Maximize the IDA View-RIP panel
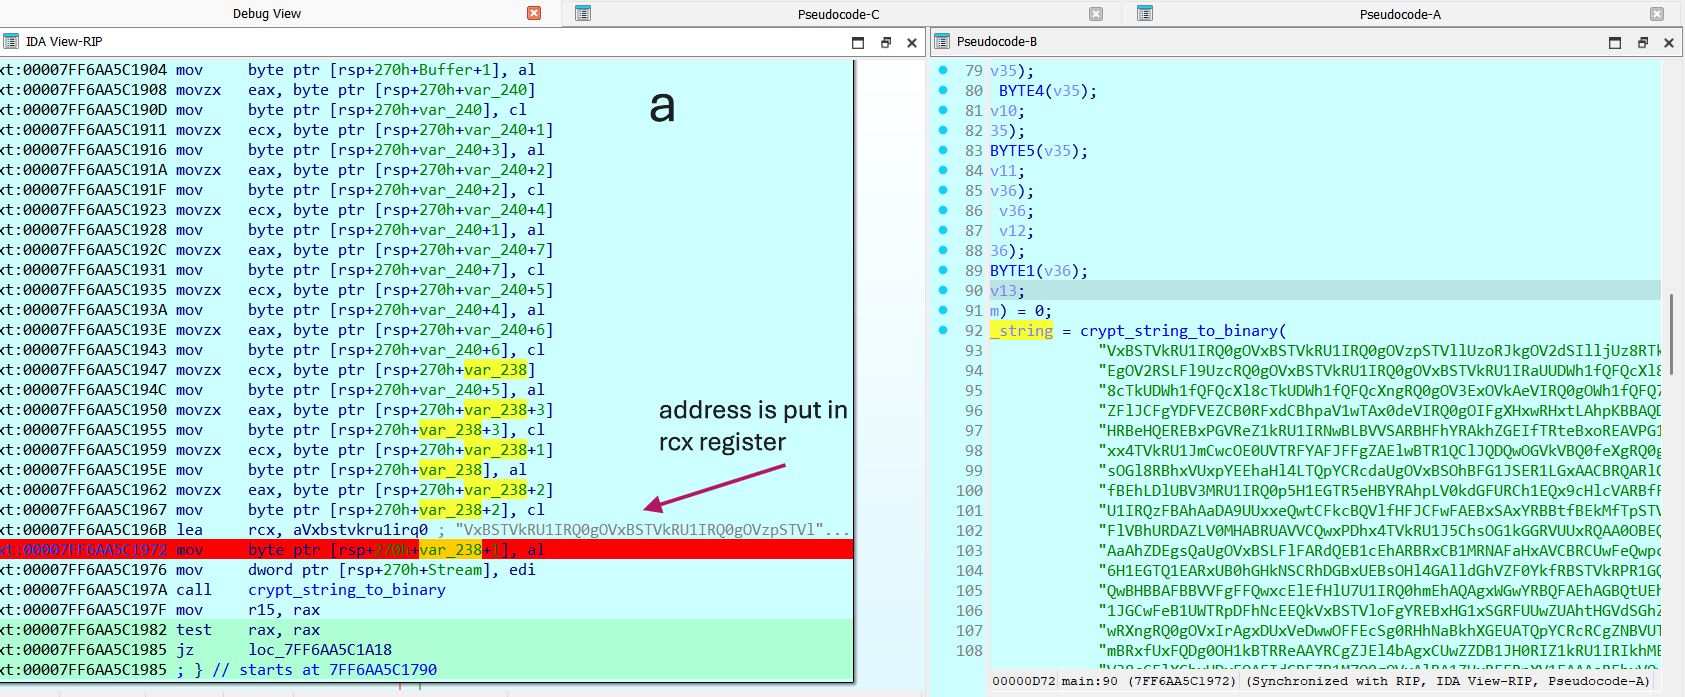 click(x=858, y=43)
